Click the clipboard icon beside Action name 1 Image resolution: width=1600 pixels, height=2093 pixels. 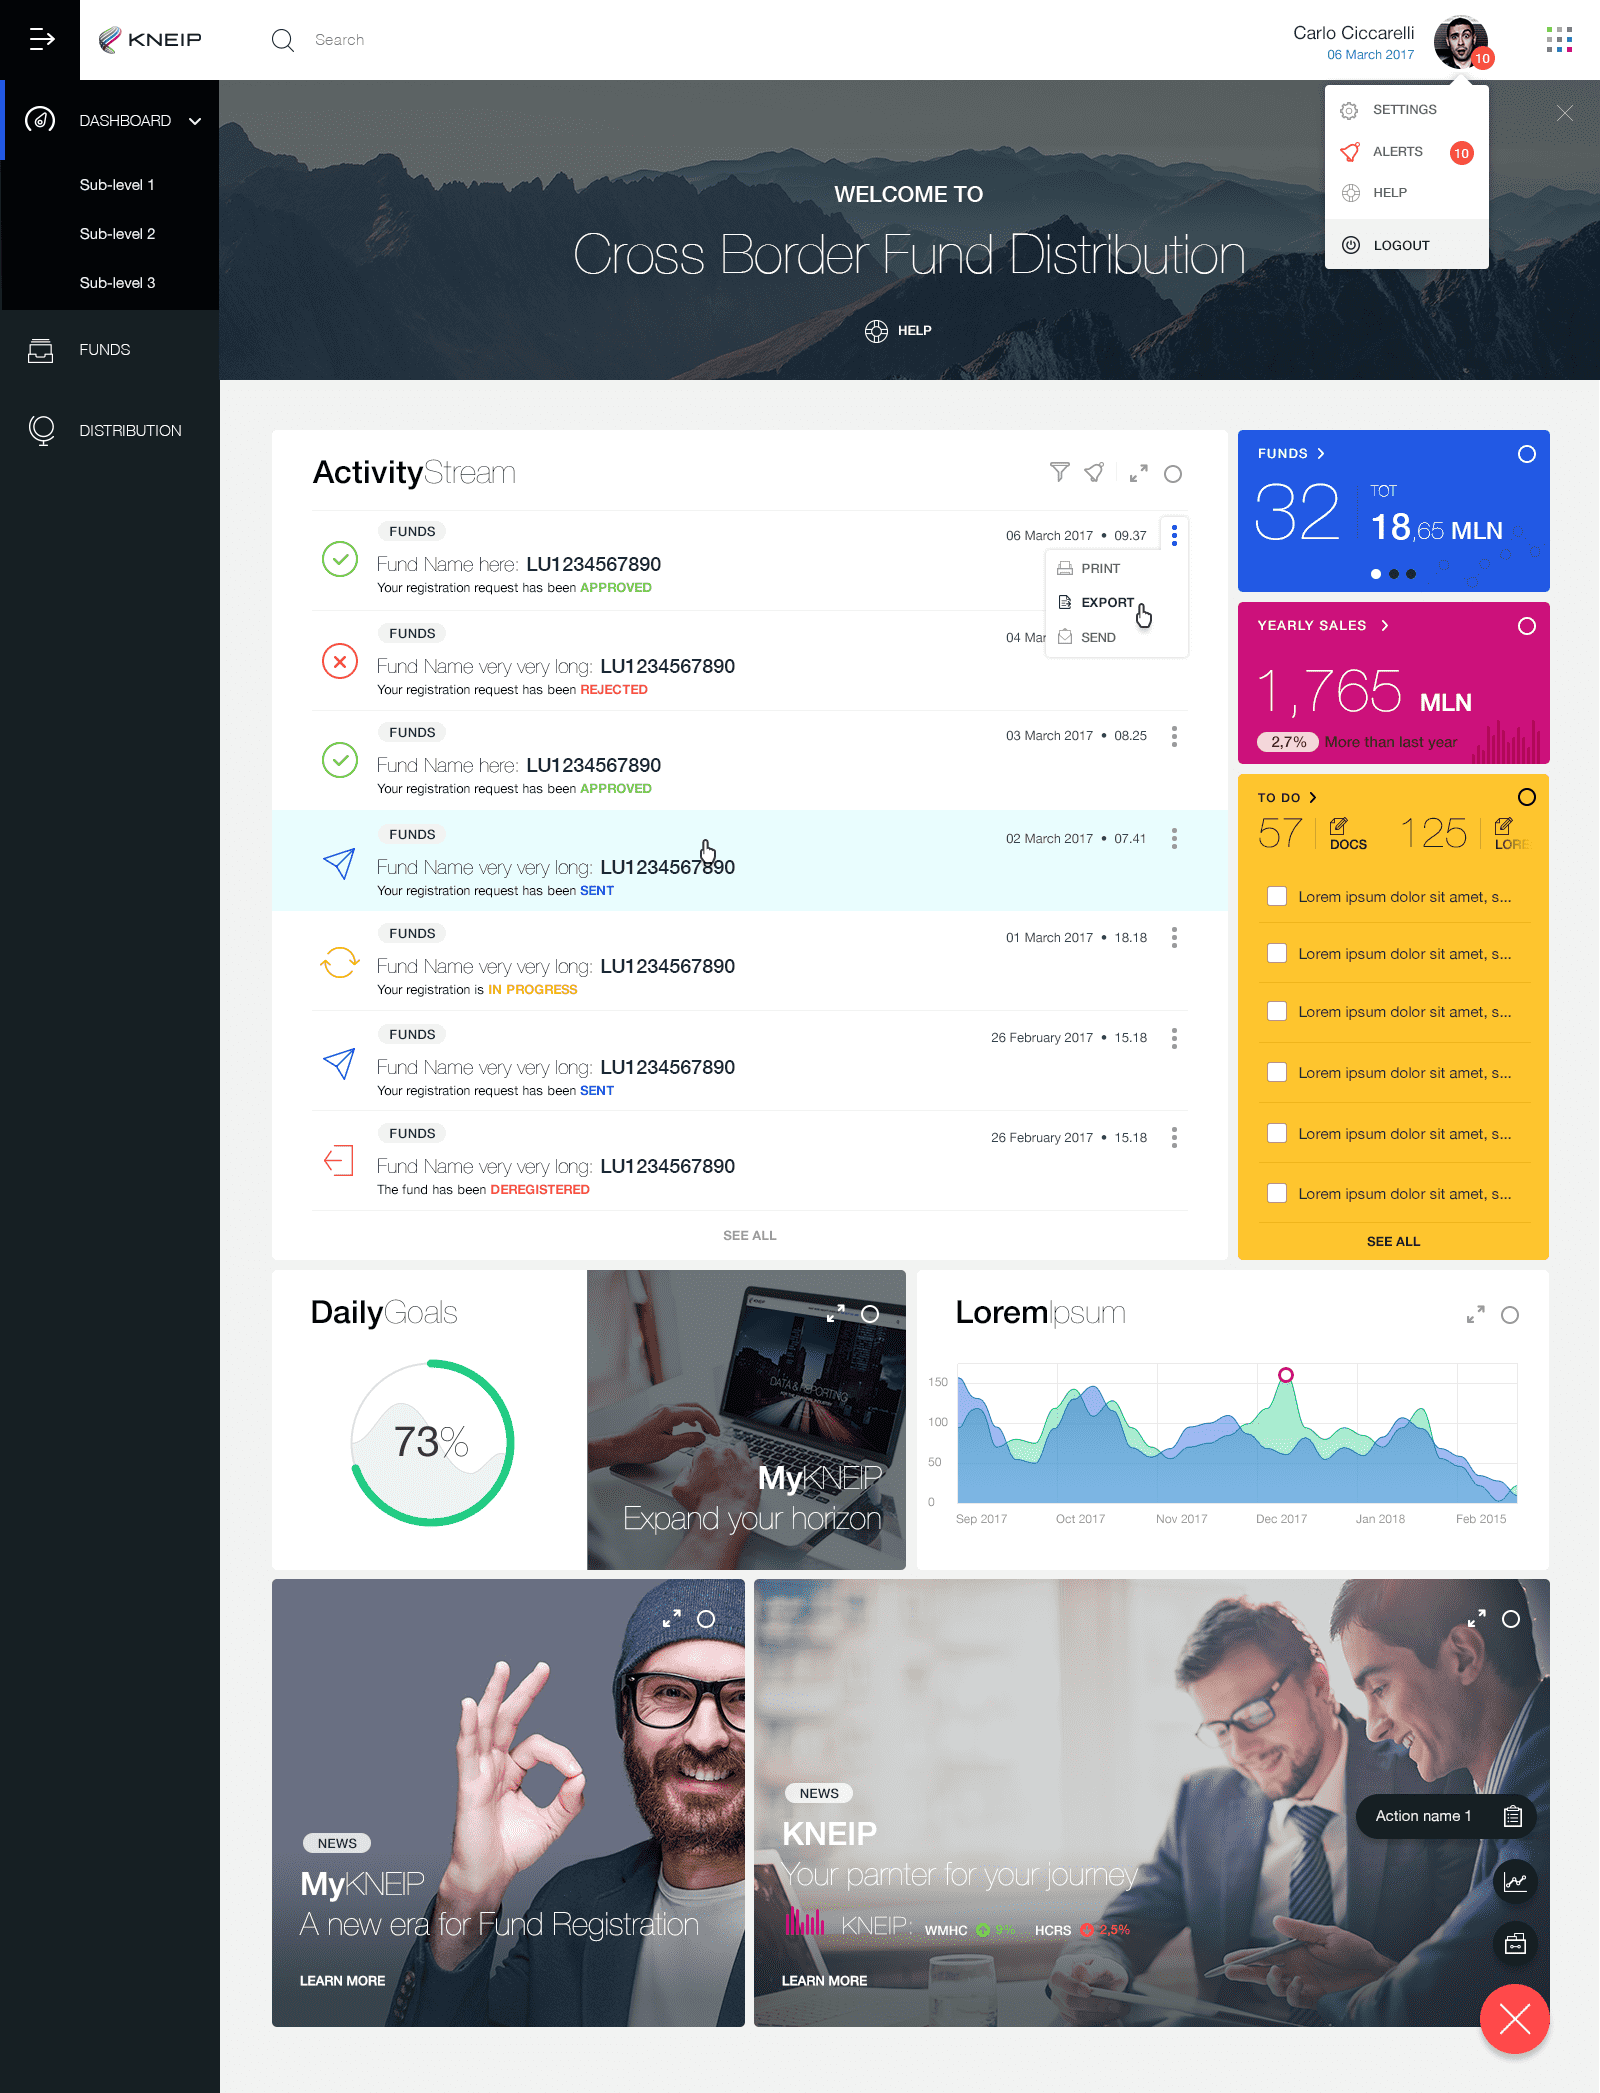point(1513,1816)
